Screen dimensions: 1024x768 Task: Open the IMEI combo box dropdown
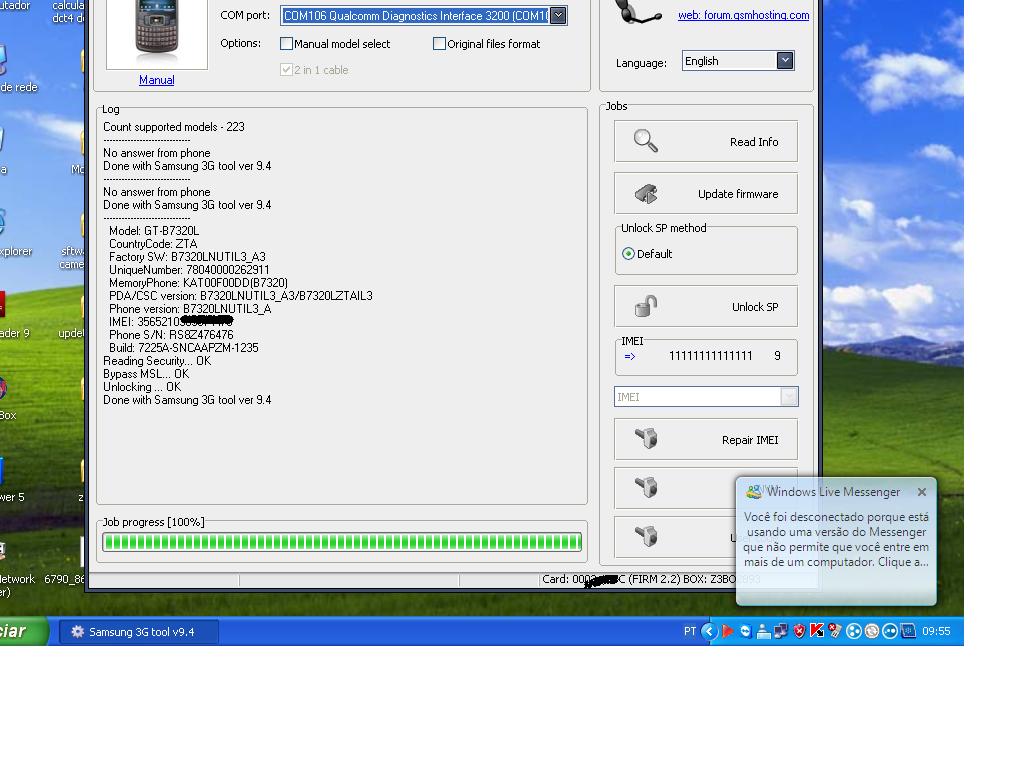tap(789, 396)
